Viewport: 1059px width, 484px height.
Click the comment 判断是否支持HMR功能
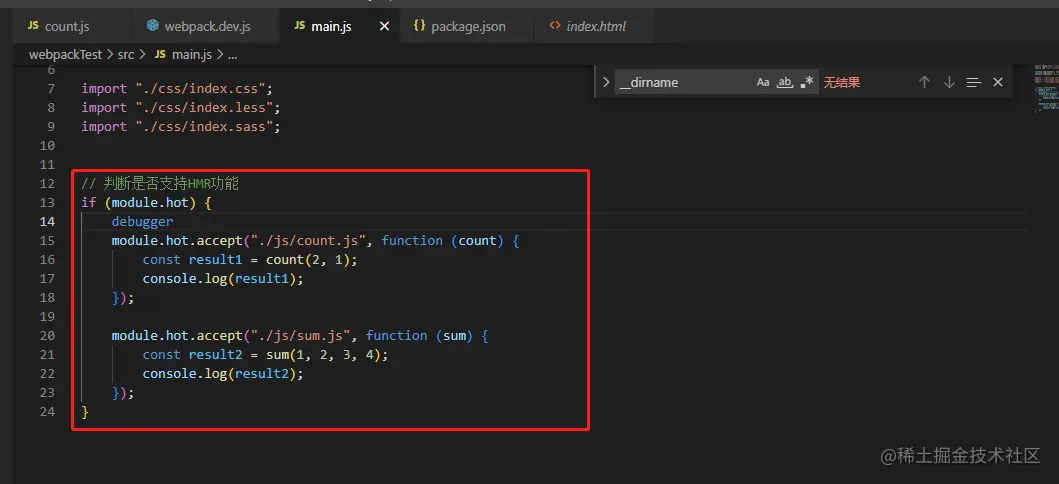(x=160, y=184)
